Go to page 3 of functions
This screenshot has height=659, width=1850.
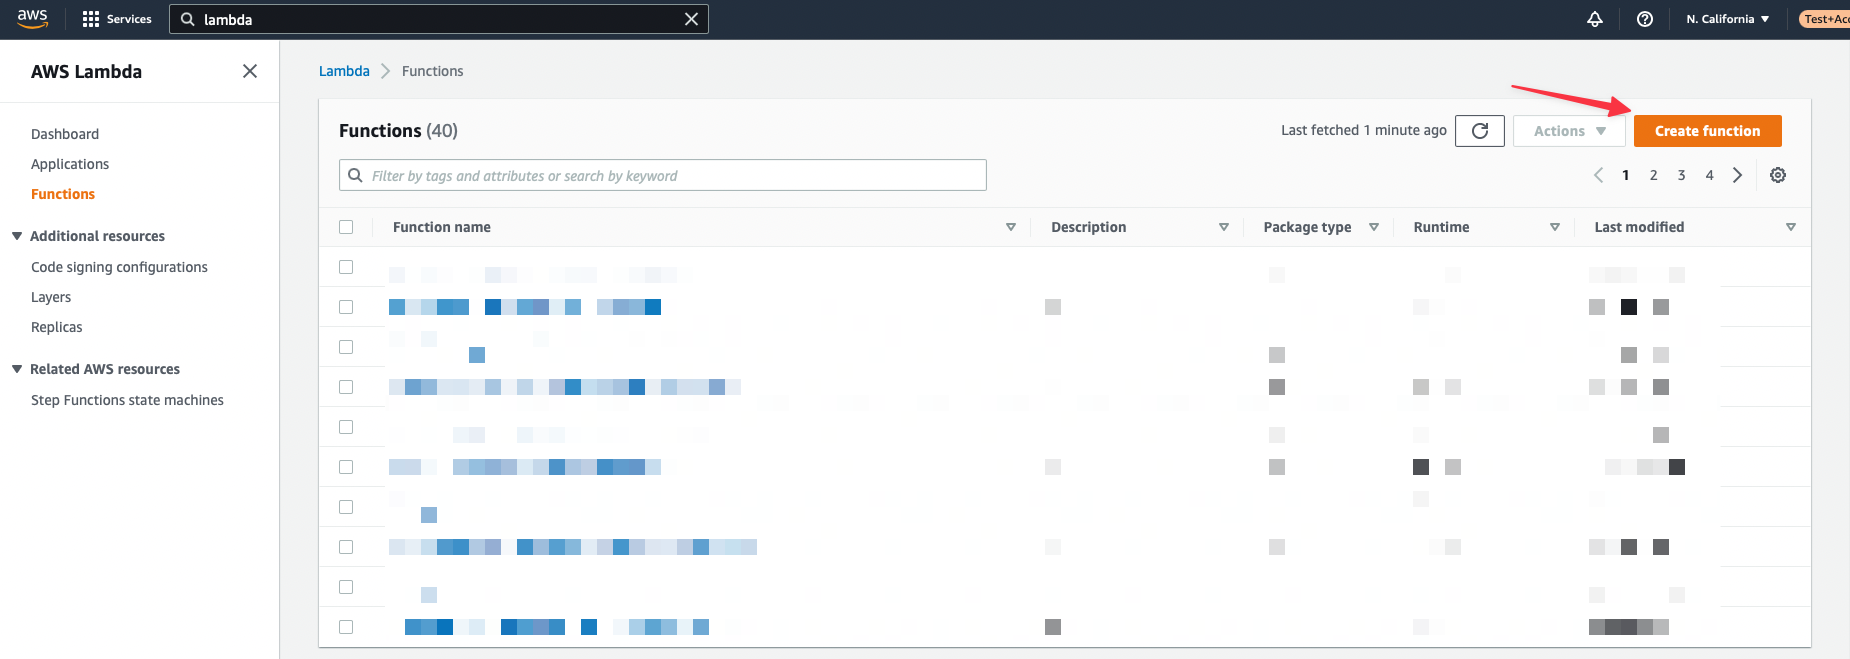pyautogui.click(x=1682, y=175)
